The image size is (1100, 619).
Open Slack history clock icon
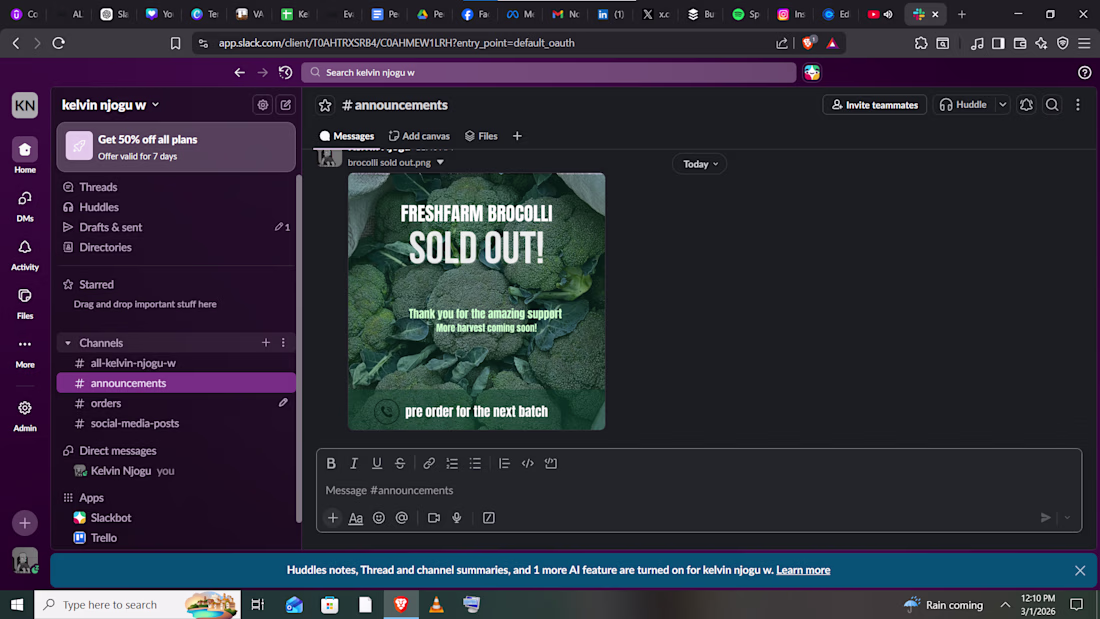(x=285, y=72)
